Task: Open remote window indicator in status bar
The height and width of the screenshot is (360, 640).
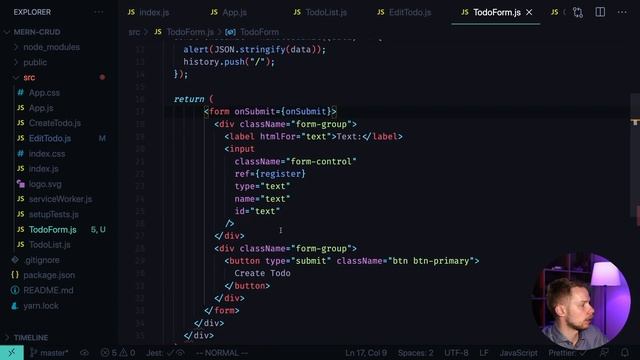Action: pyautogui.click(x=12, y=353)
